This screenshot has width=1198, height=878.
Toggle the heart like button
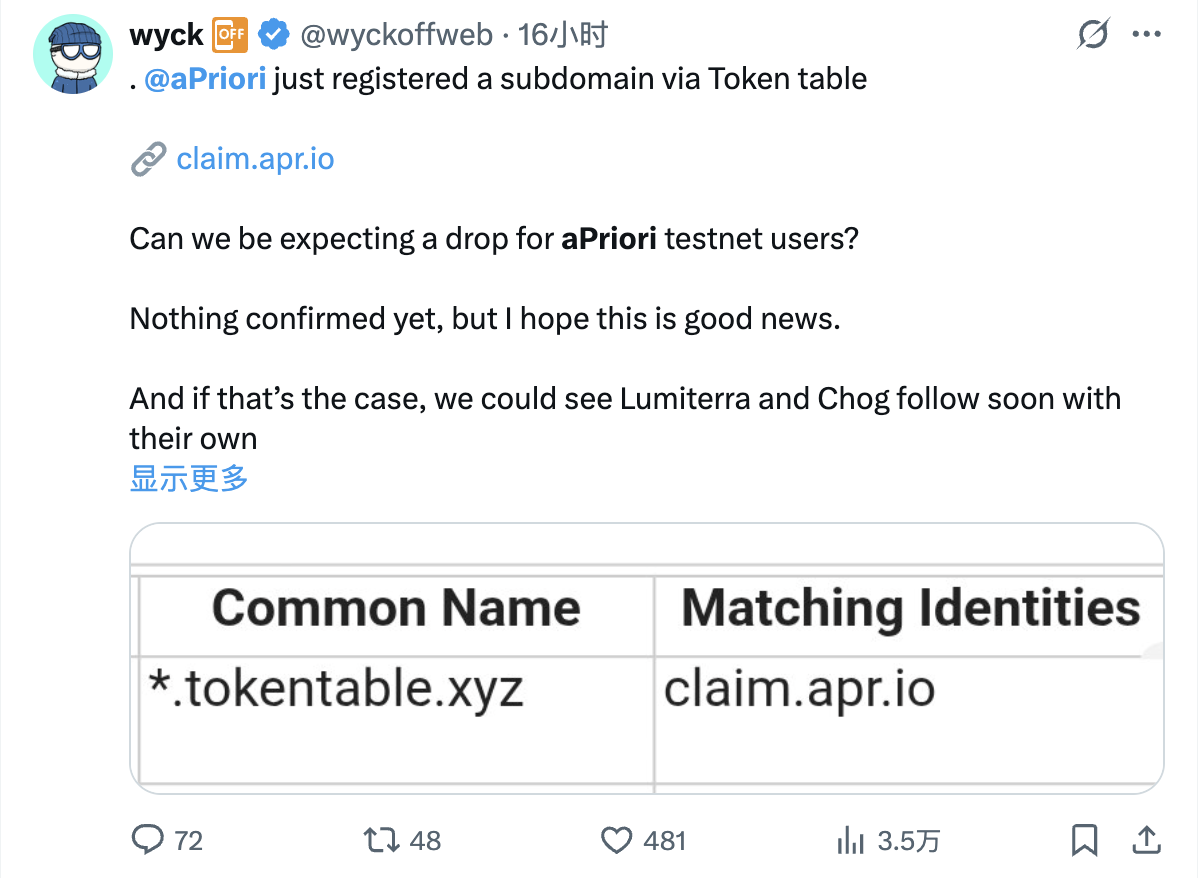616,839
